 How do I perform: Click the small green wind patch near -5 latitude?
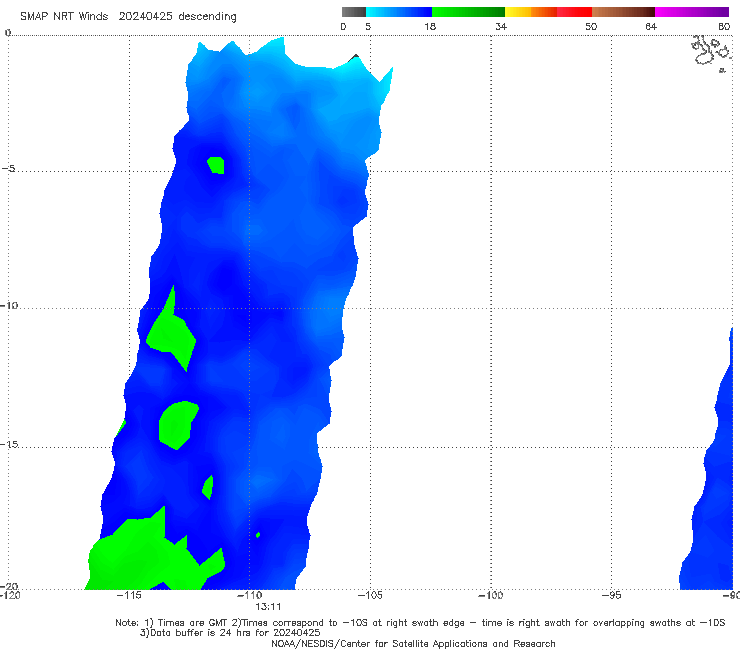[x=216, y=165]
